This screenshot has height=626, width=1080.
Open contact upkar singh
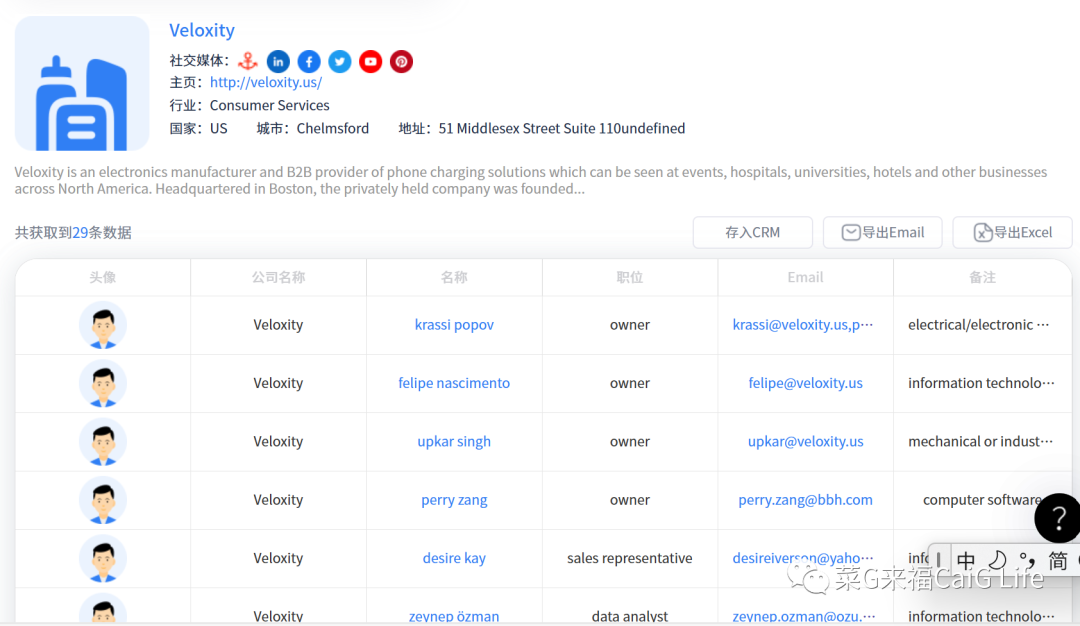(x=454, y=441)
